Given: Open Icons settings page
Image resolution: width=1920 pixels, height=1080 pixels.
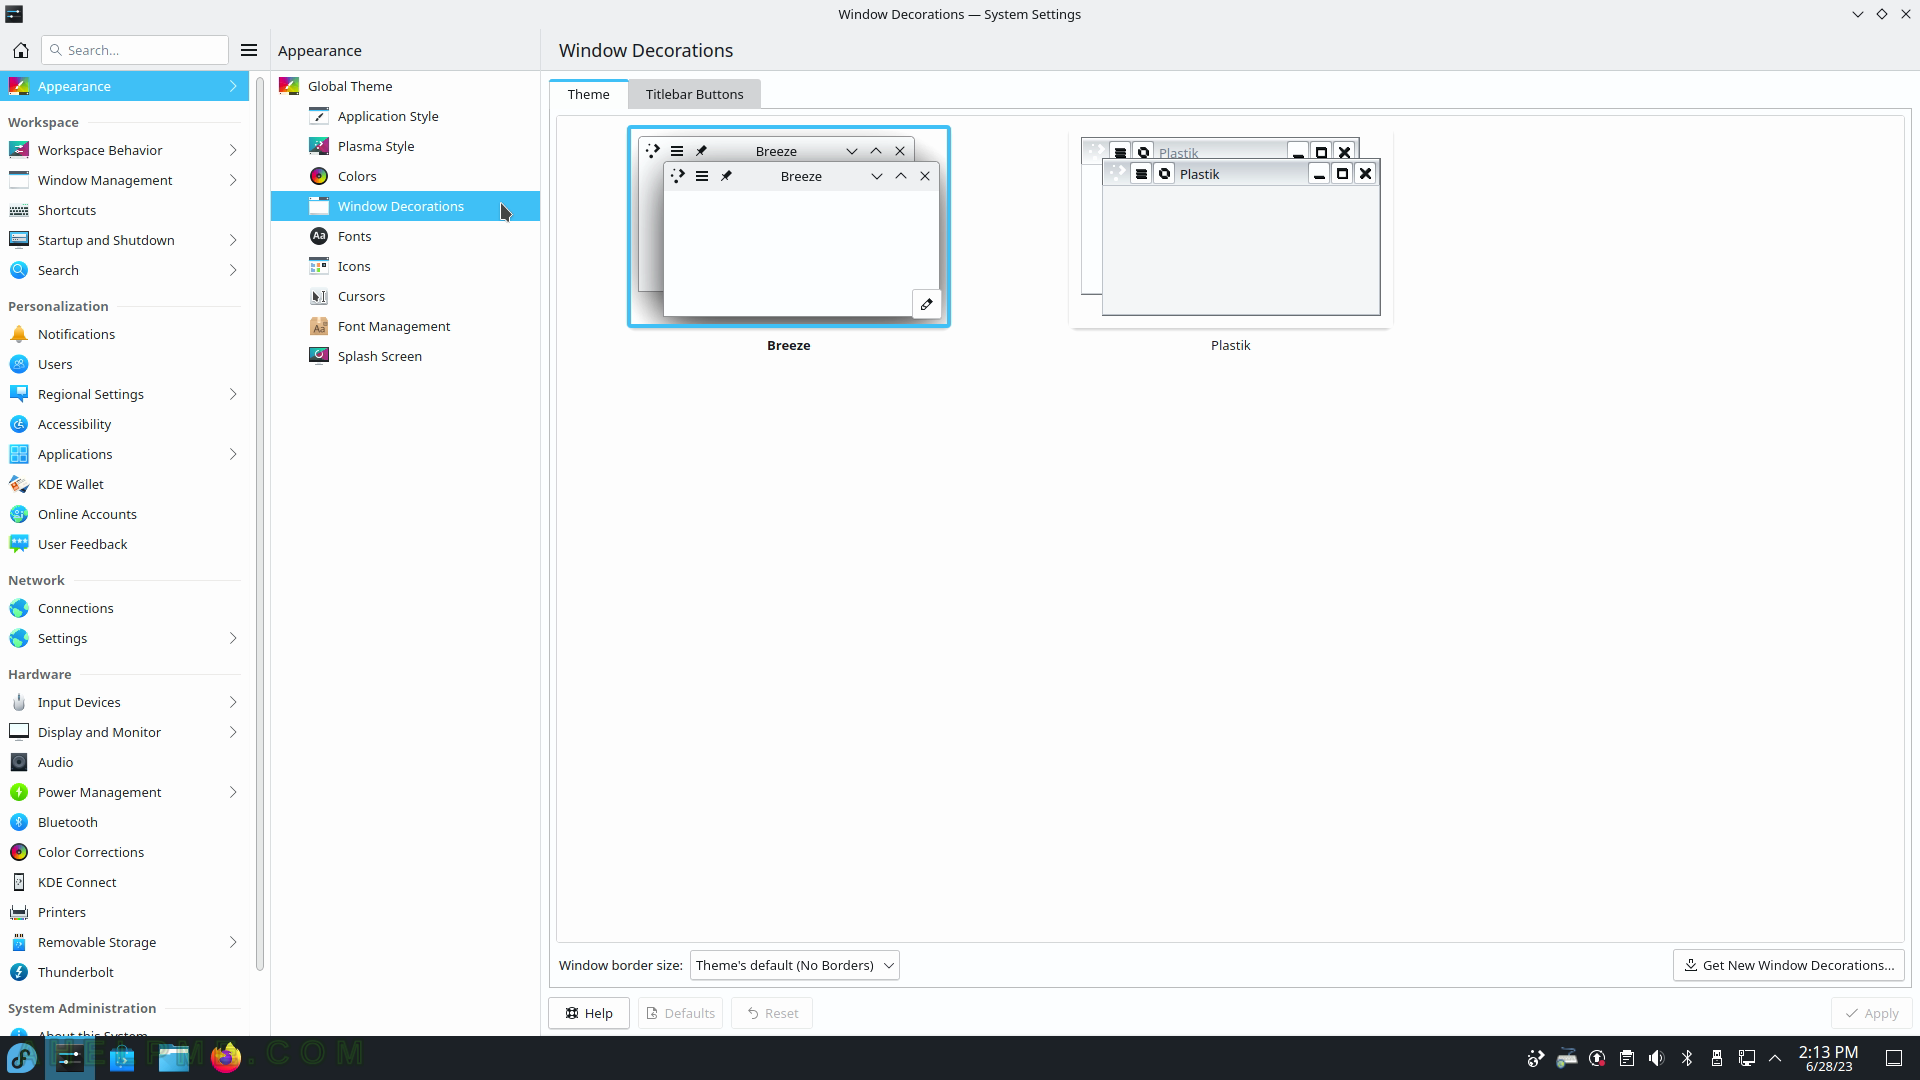Looking at the screenshot, I should tap(405, 266).
